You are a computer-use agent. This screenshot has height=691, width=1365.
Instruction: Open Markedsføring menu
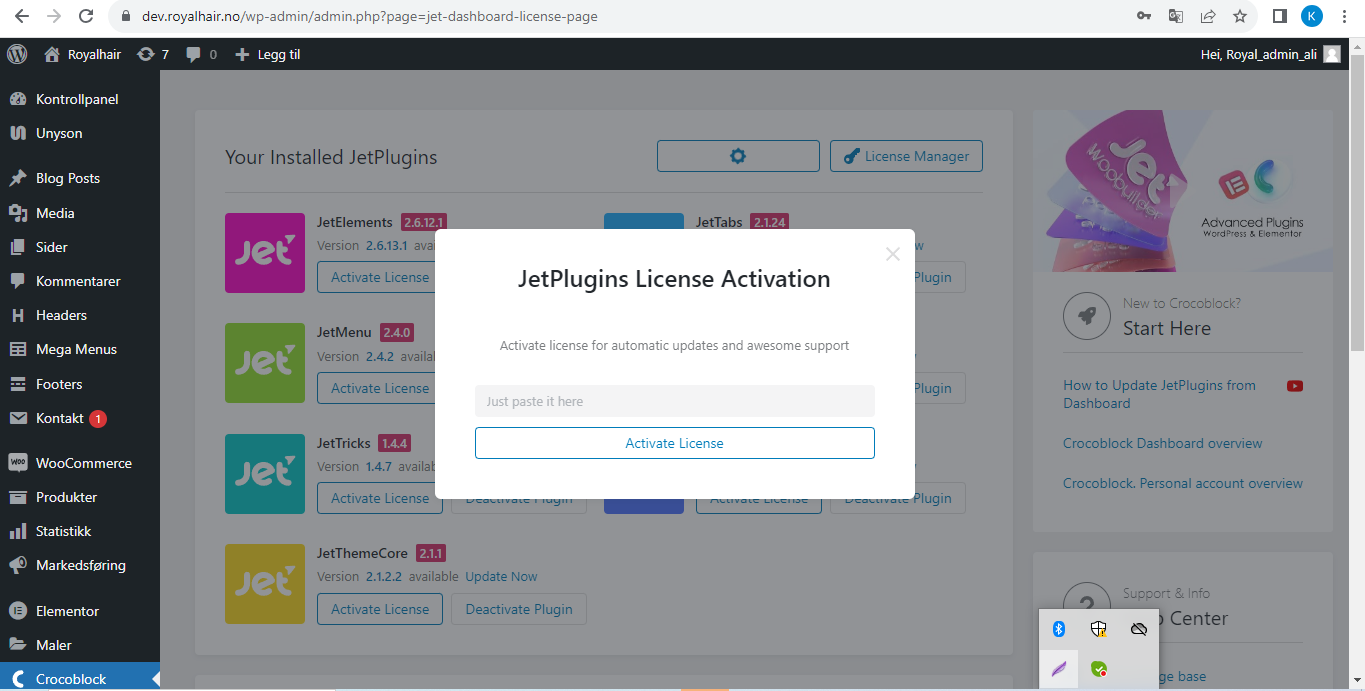(x=80, y=565)
